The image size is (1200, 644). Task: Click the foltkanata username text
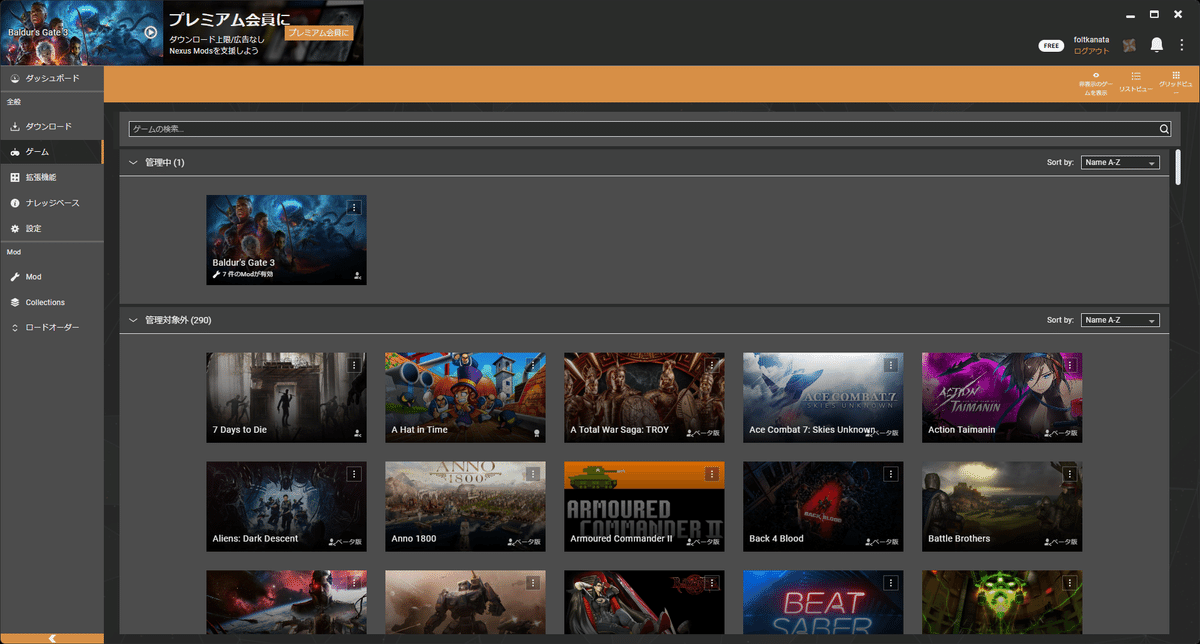point(1092,40)
